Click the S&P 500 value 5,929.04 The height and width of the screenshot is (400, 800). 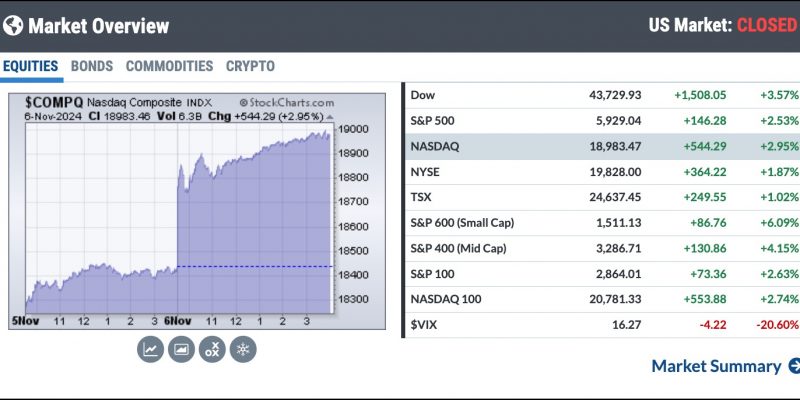tap(618, 121)
